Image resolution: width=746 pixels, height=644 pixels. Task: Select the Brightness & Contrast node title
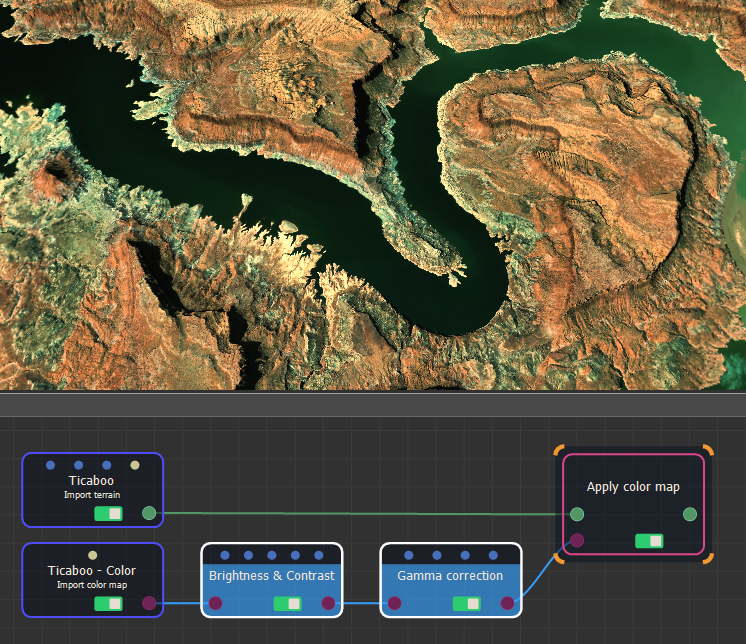pos(272,576)
